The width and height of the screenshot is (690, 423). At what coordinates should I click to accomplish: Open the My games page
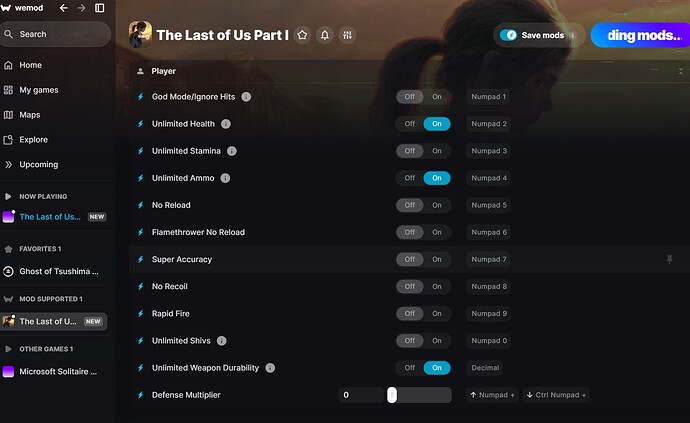(x=38, y=90)
